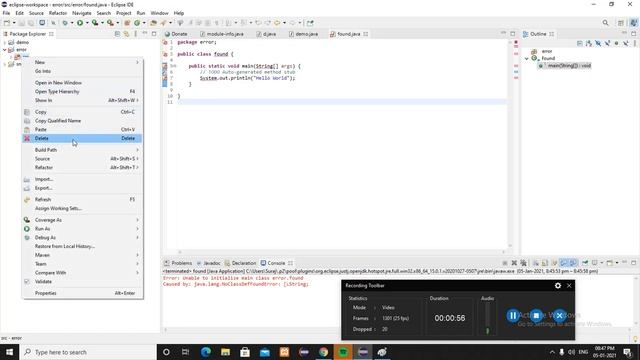Screen dimensions: 640x360
Task: Expand the demo project in Package Explorer
Action: coord(4,42)
